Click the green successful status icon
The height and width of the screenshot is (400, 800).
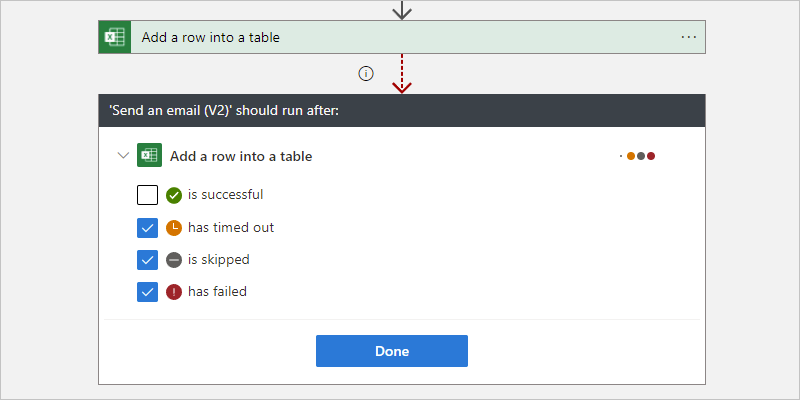pyautogui.click(x=174, y=195)
